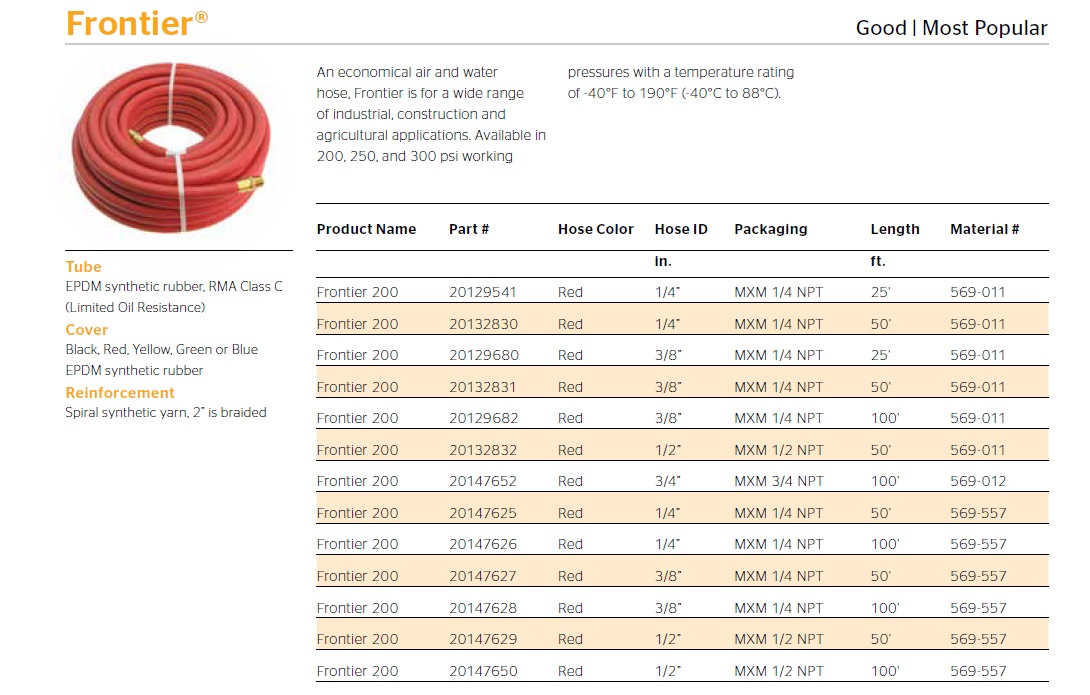The image size is (1090, 695).
Task: Click the red coiled hose product image
Action: (172, 147)
